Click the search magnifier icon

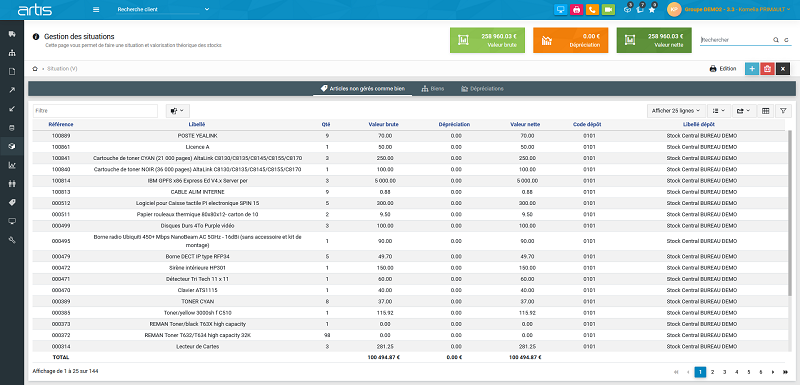[x=776, y=40]
